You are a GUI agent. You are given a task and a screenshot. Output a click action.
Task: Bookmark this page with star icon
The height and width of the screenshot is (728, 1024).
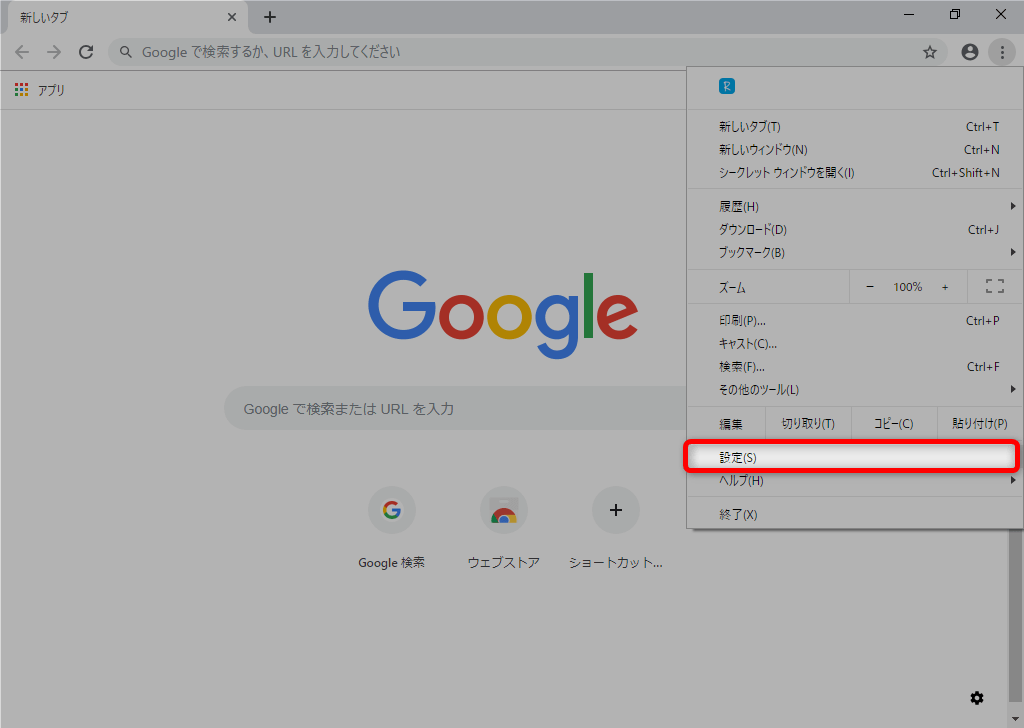click(x=929, y=52)
